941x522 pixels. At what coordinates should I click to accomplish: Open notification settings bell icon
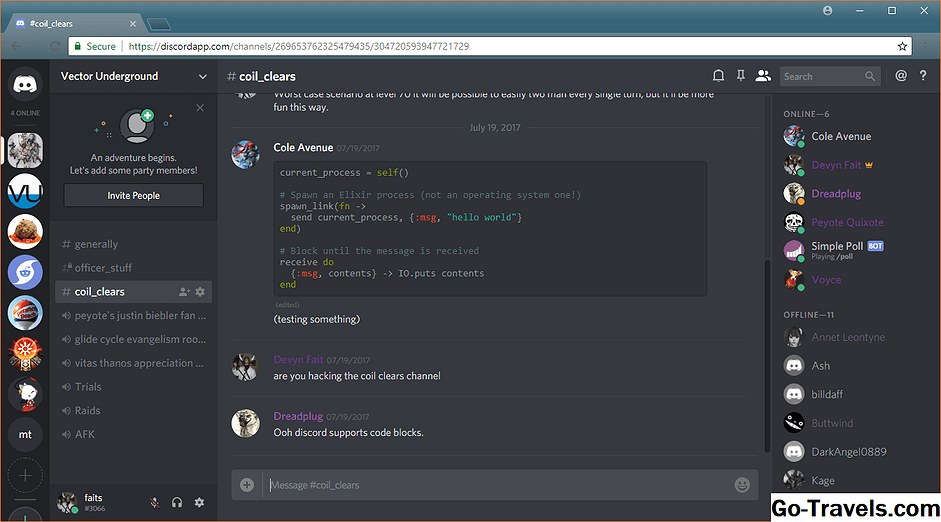point(718,76)
